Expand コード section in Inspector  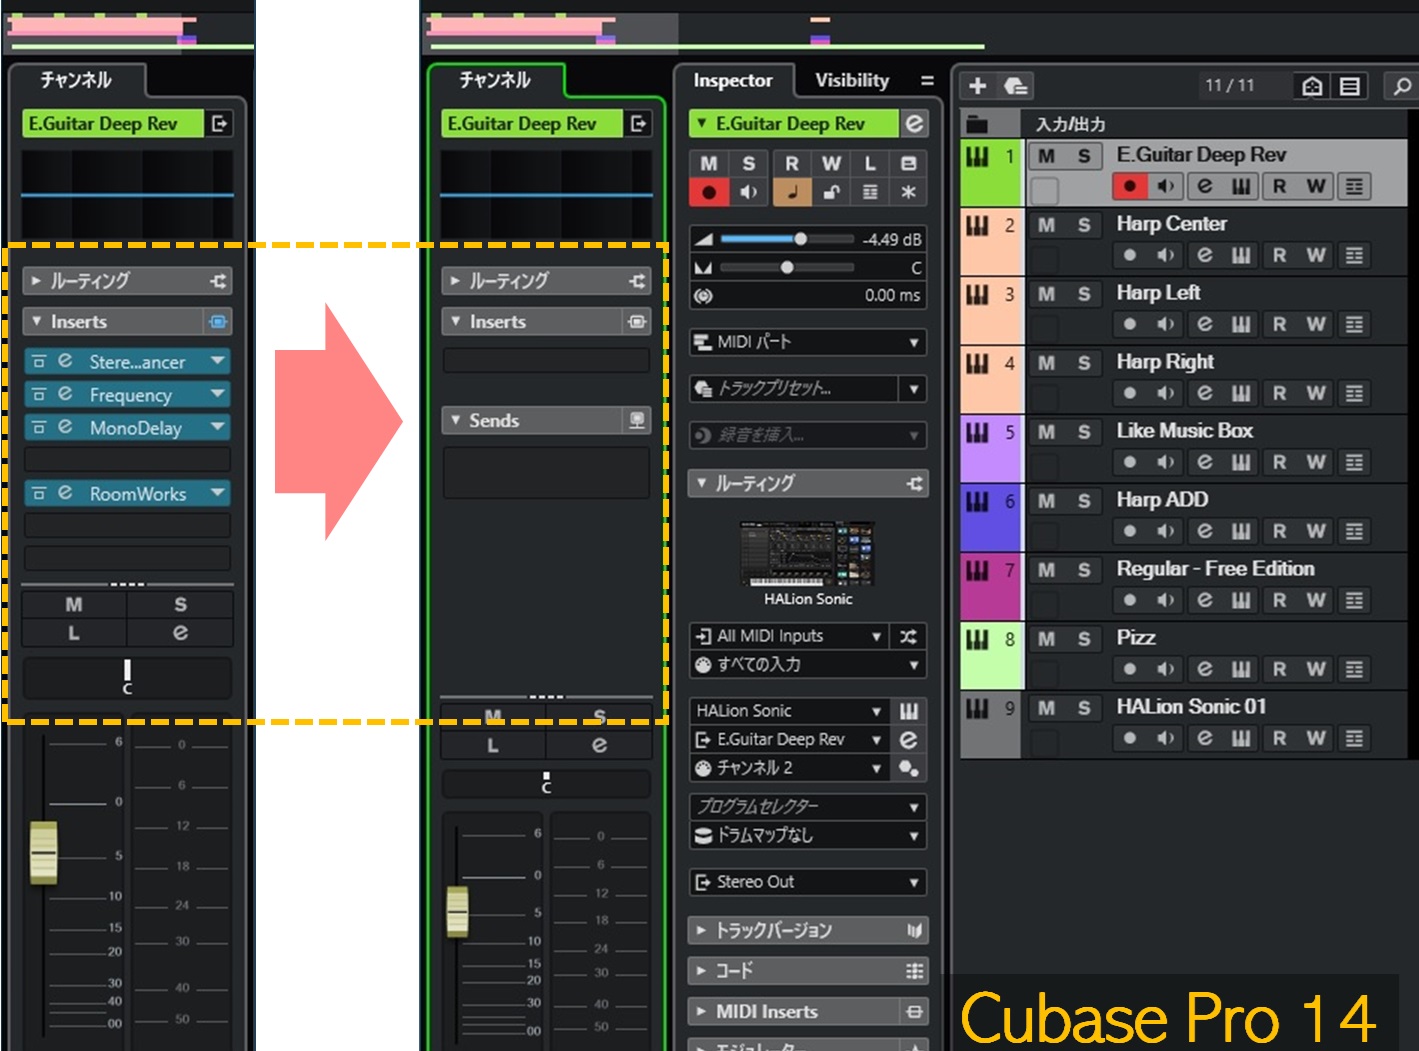(808, 971)
